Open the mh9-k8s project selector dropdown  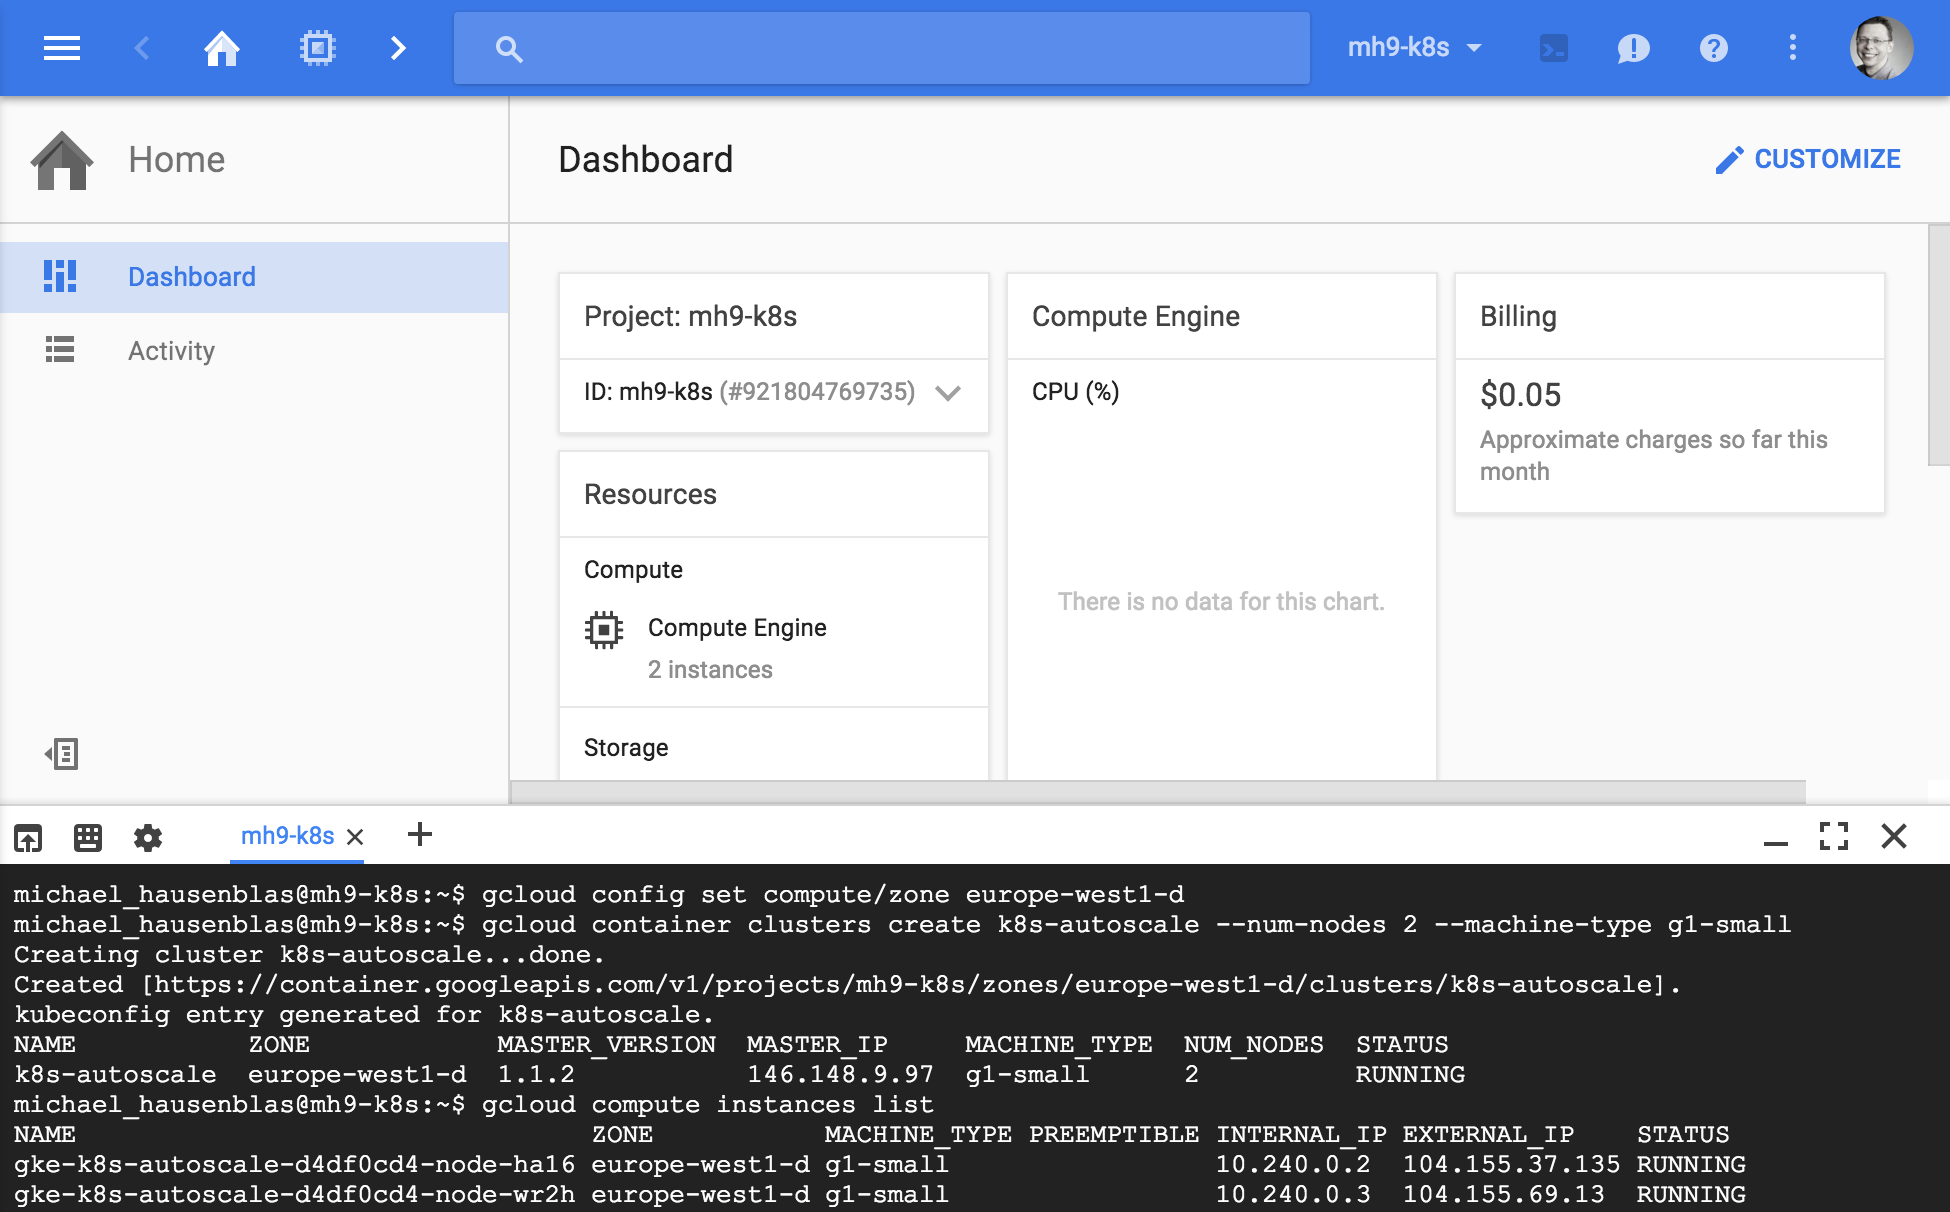tap(1414, 47)
